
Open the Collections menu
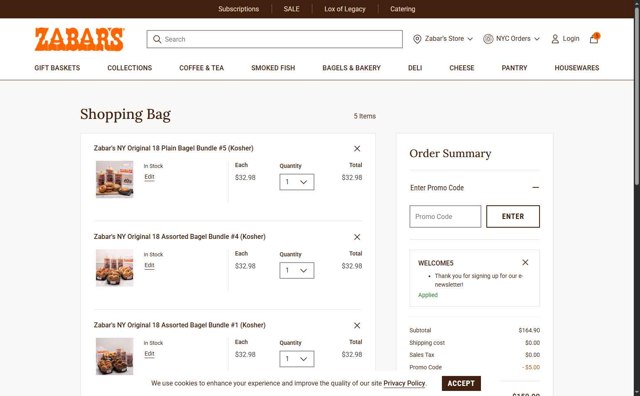click(129, 68)
